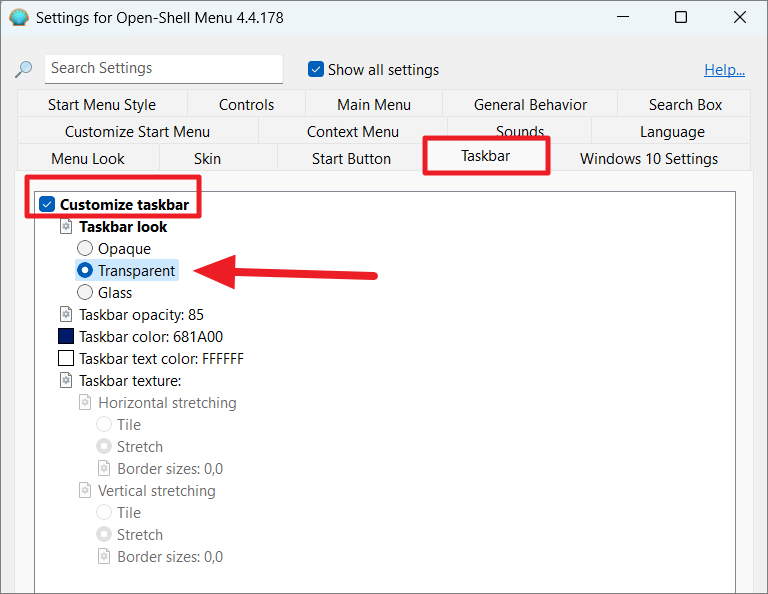Click the white Taskbar text color swatch
Viewport: 768px width, 594px height.
[66, 358]
